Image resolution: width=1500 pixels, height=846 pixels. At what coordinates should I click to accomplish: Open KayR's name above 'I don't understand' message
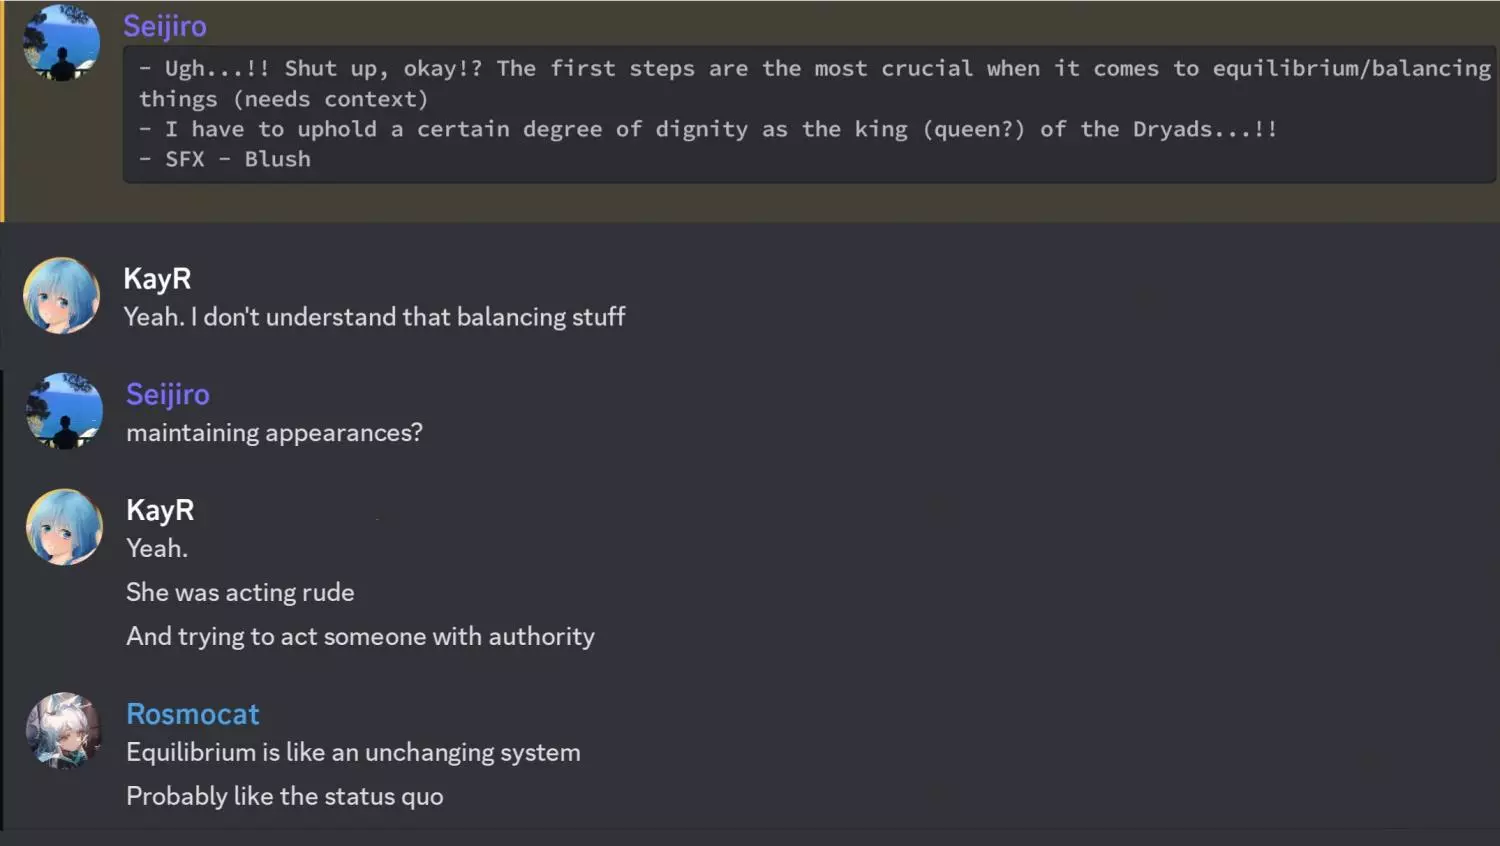[157, 279]
